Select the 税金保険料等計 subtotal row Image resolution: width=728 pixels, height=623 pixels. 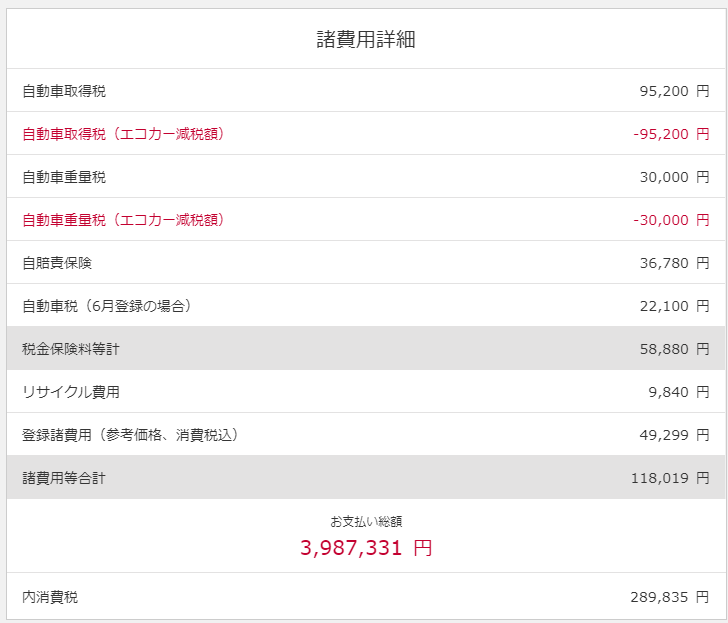(x=366, y=348)
